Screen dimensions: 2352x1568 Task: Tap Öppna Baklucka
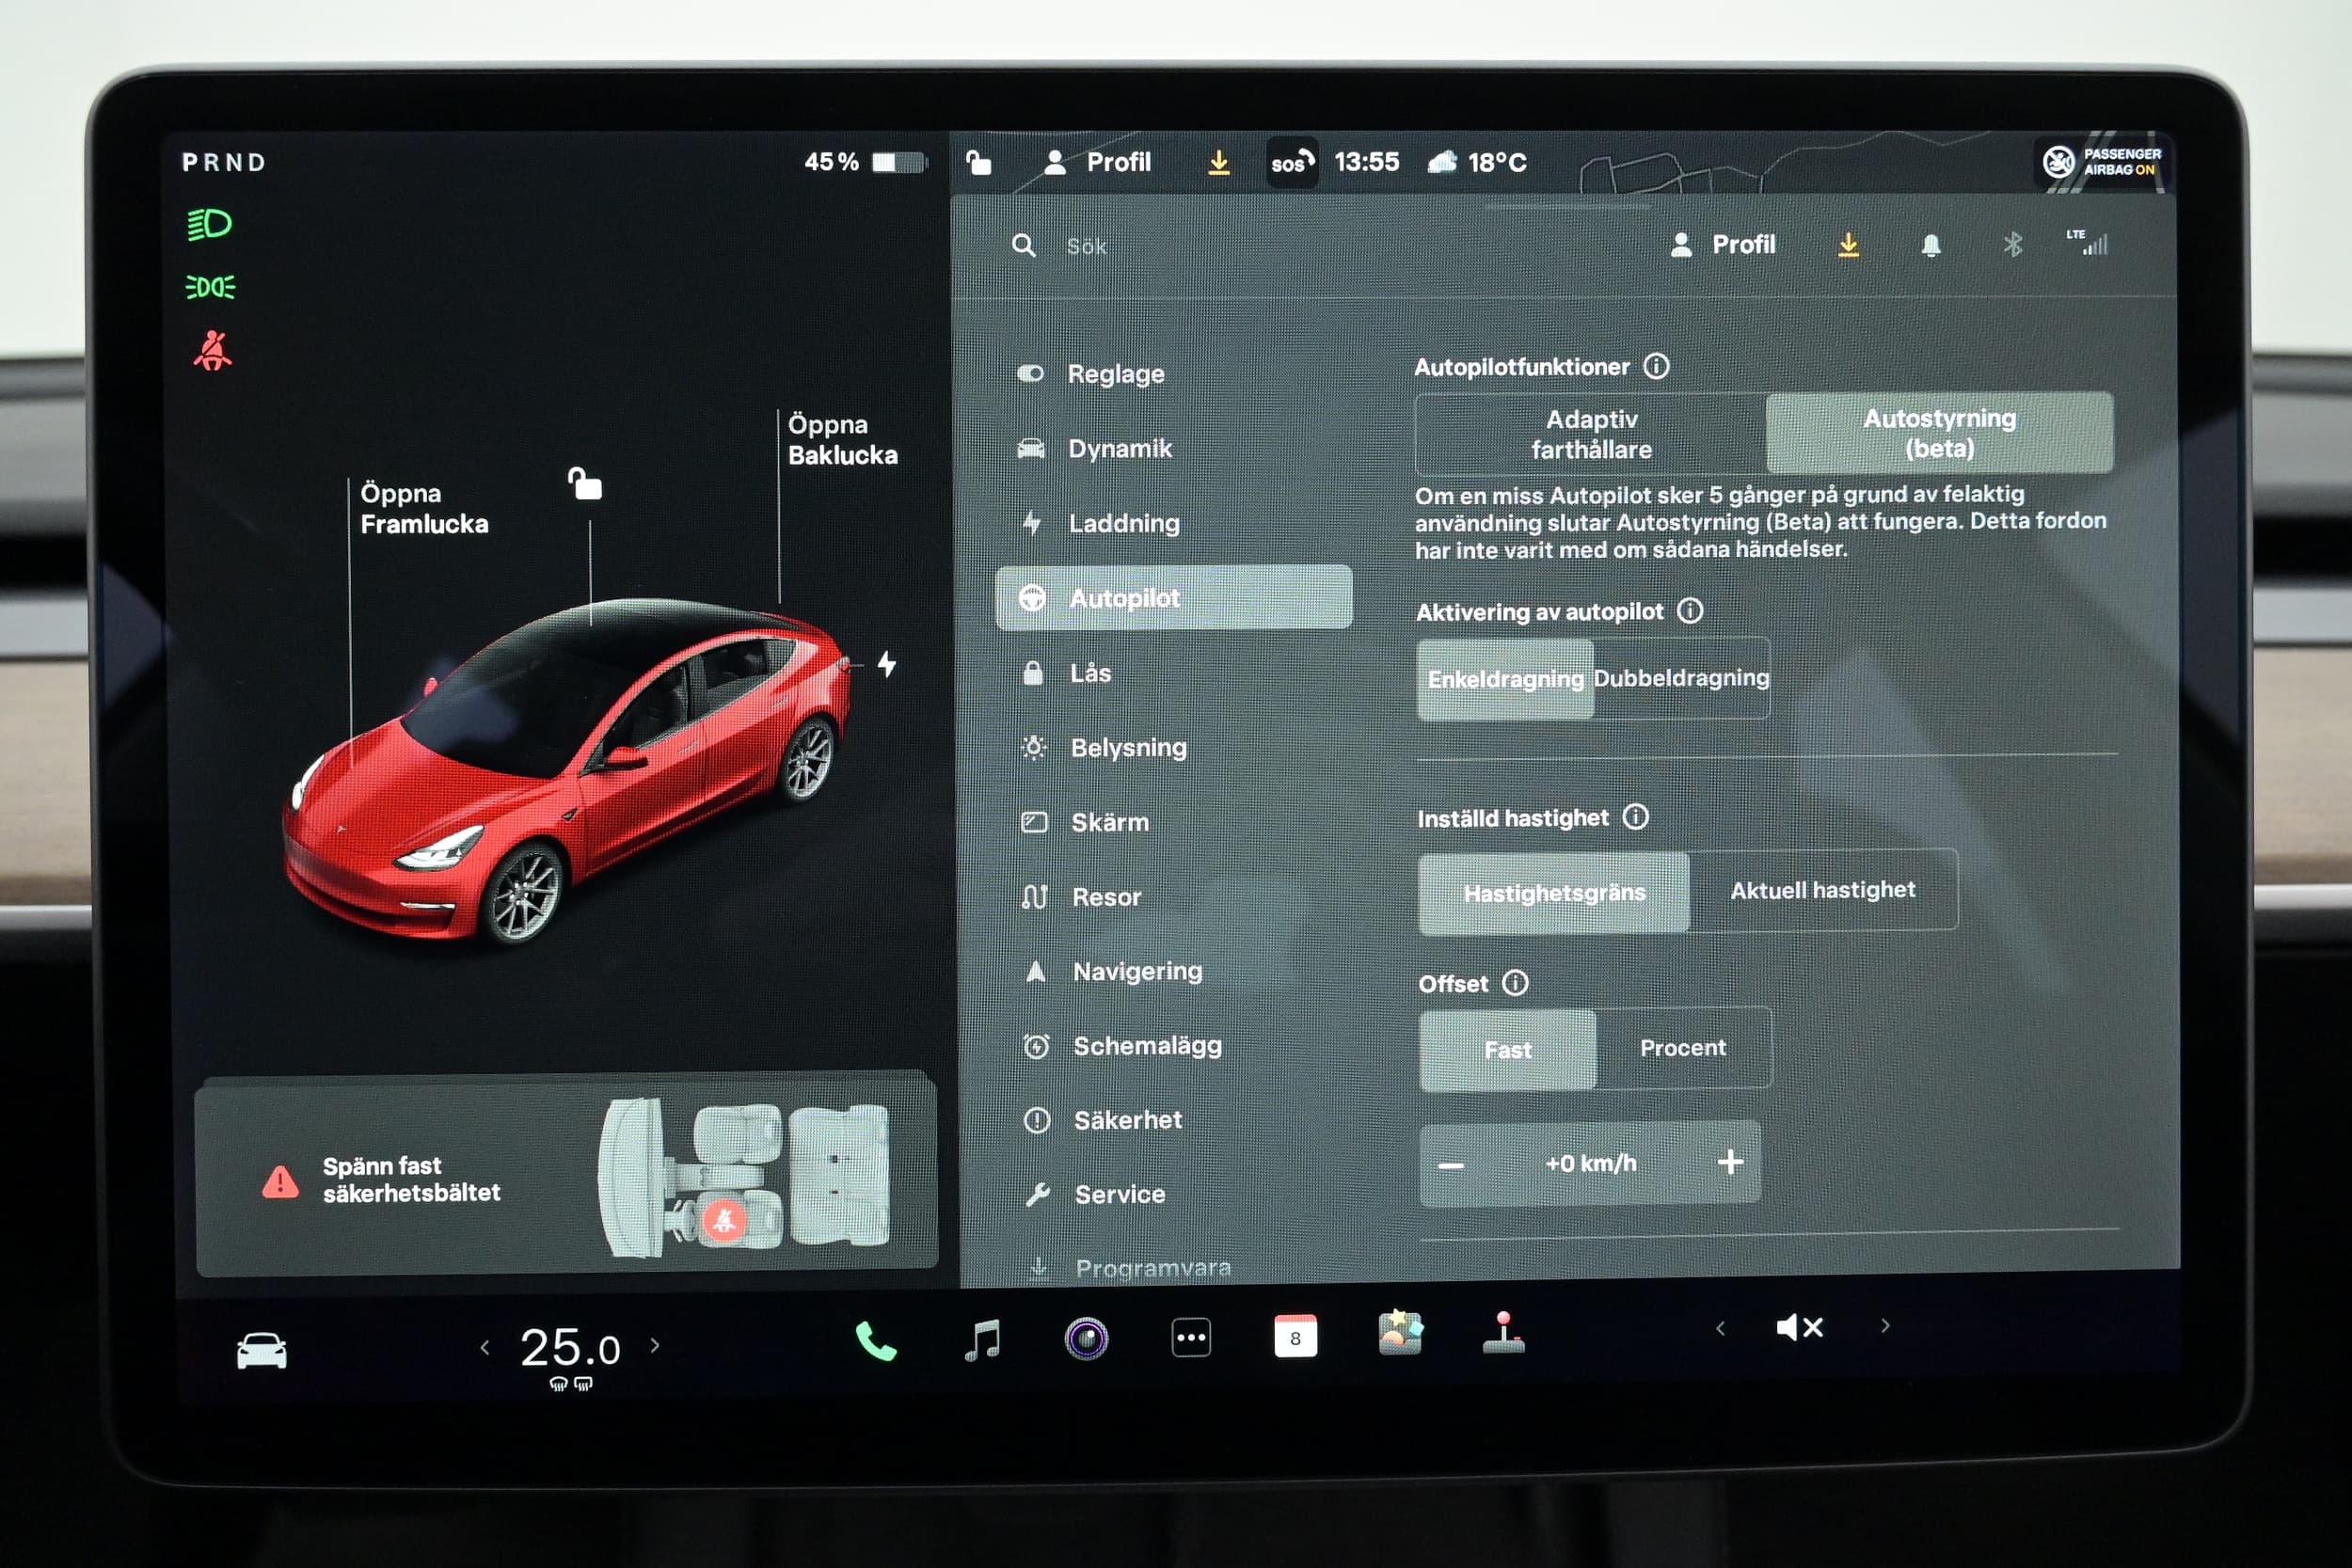coord(841,440)
